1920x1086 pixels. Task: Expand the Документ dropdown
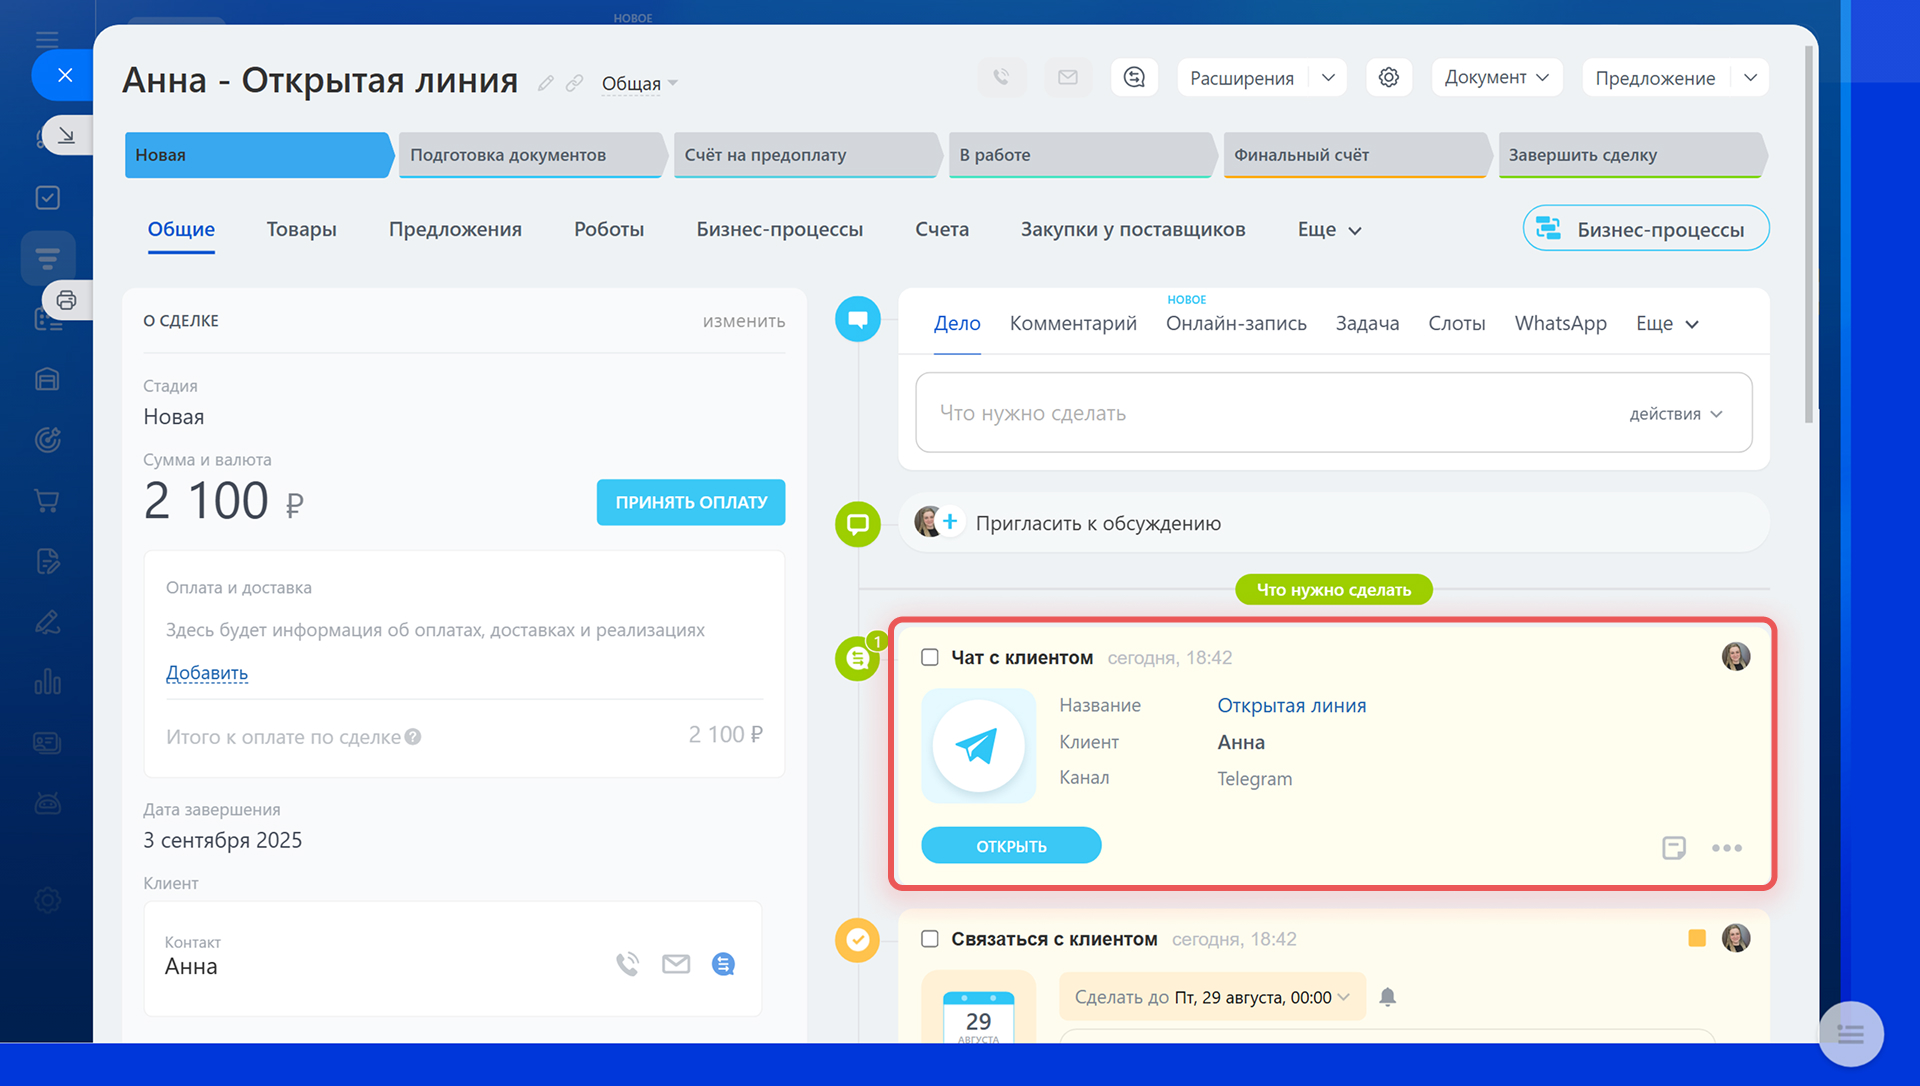[1496, 78]
